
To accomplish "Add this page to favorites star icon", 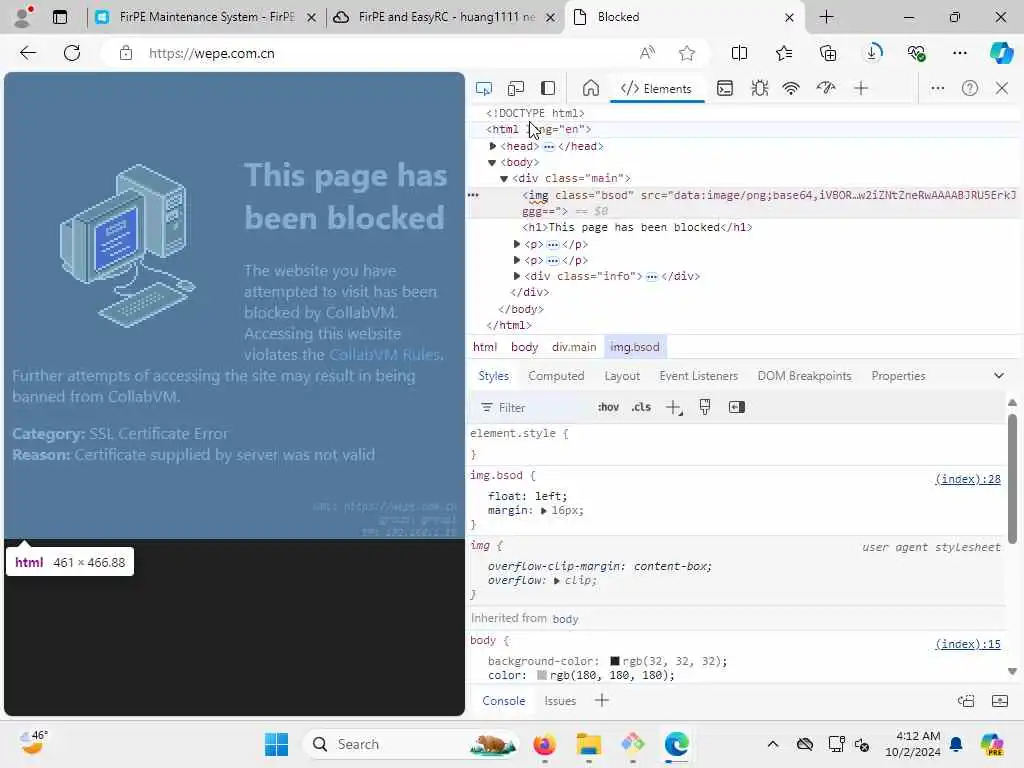I will pyautogui.click(x=686, y=54).
